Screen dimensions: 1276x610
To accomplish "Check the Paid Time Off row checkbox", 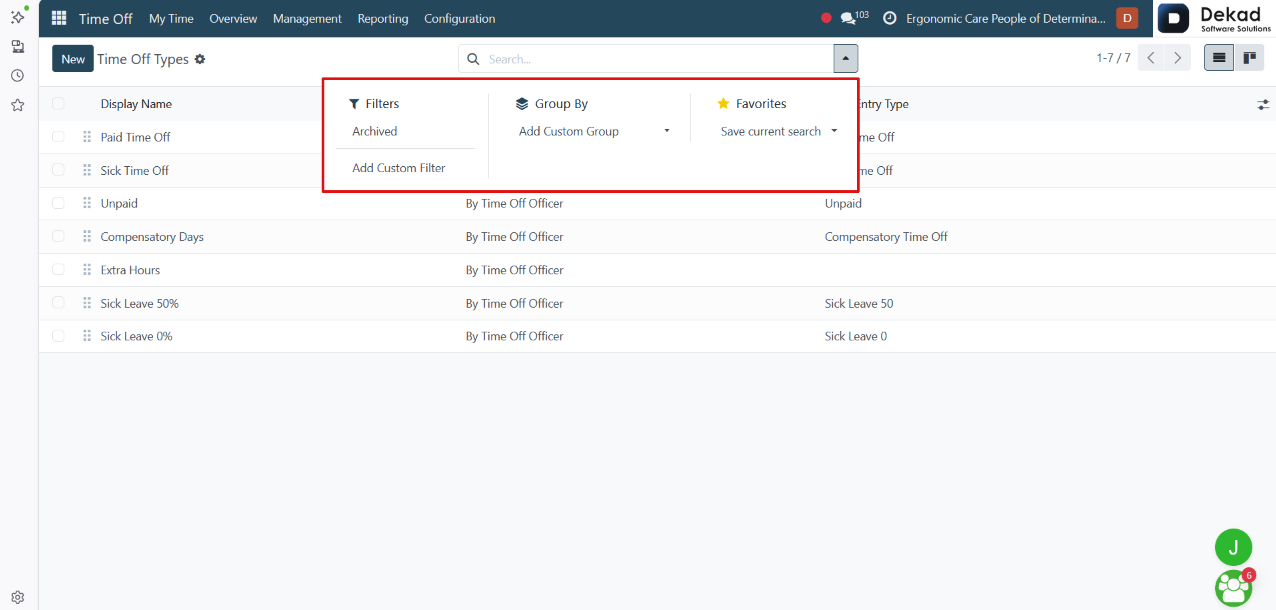I will [x=58, y=137].
